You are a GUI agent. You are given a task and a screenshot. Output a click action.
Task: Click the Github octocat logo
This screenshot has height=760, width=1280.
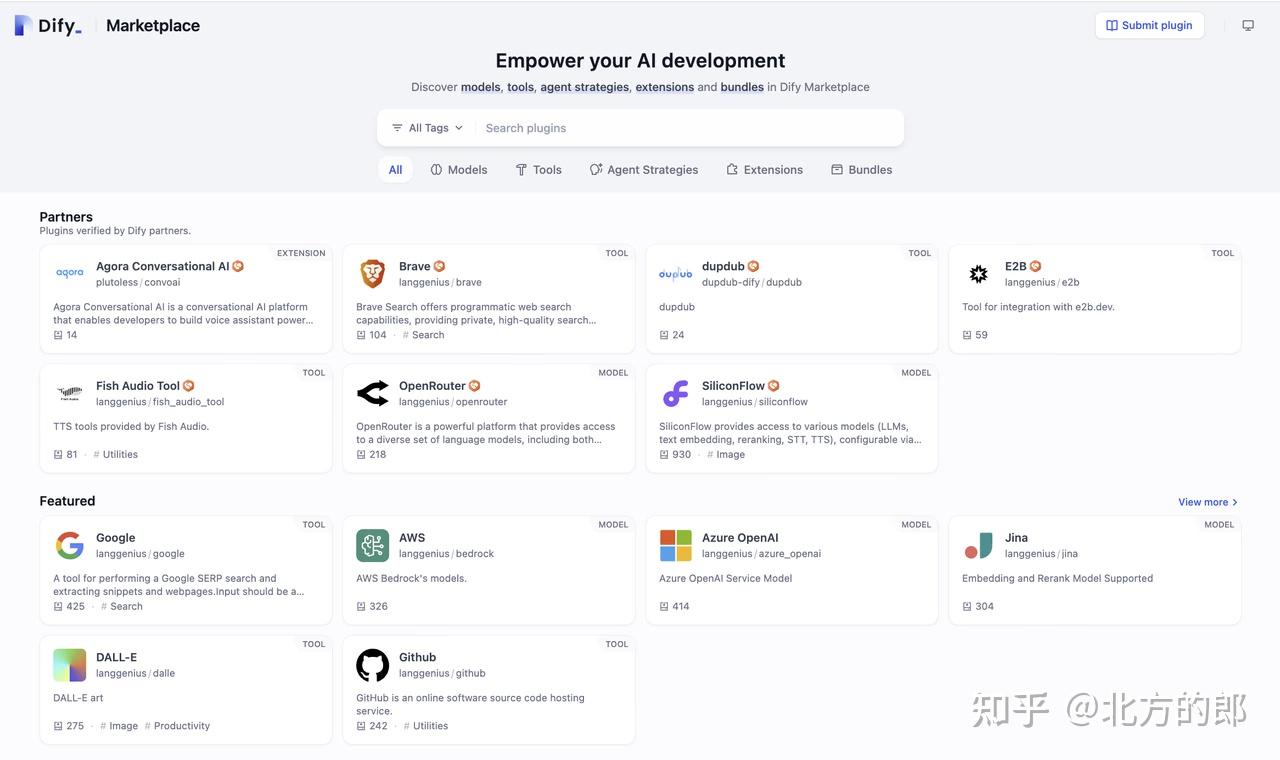(373, 665)
